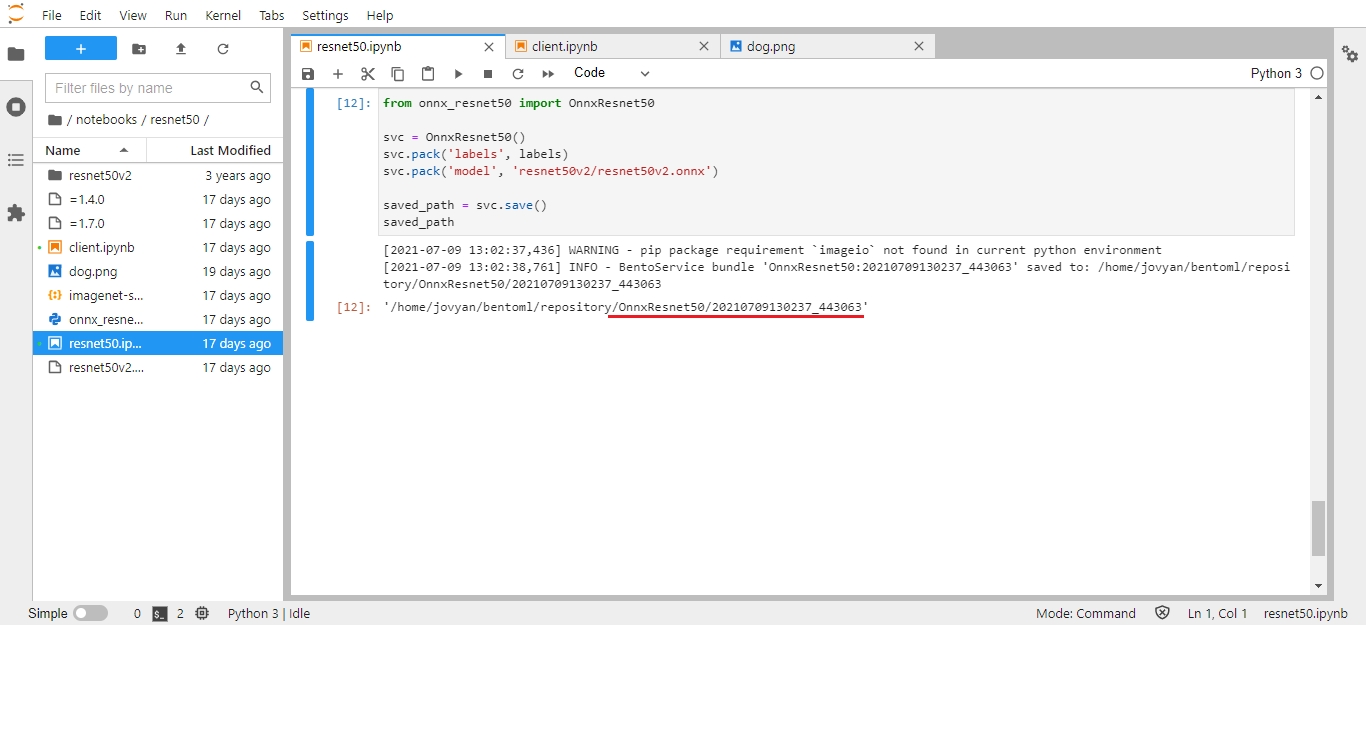Toggle the Simple interface mode switch
1366x740 pixels.
tap(90, 613)
